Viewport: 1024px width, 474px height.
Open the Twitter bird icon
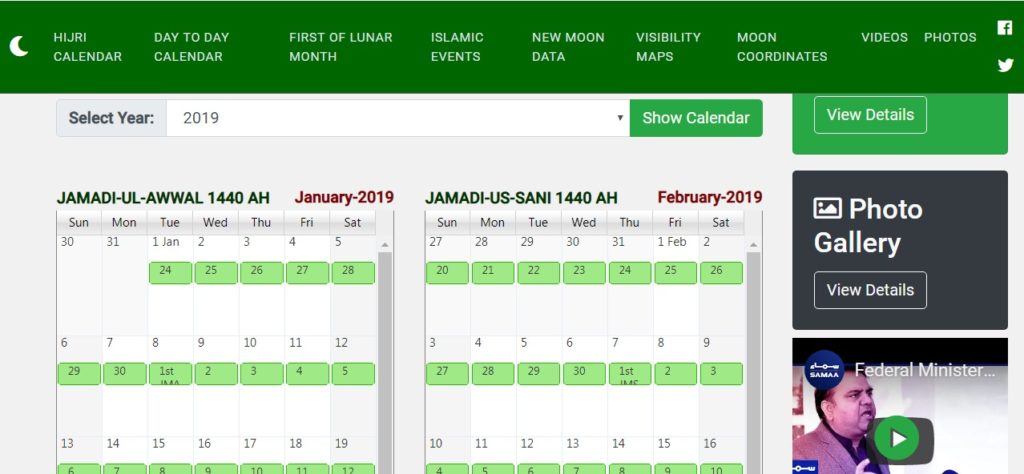point(1005,65)
